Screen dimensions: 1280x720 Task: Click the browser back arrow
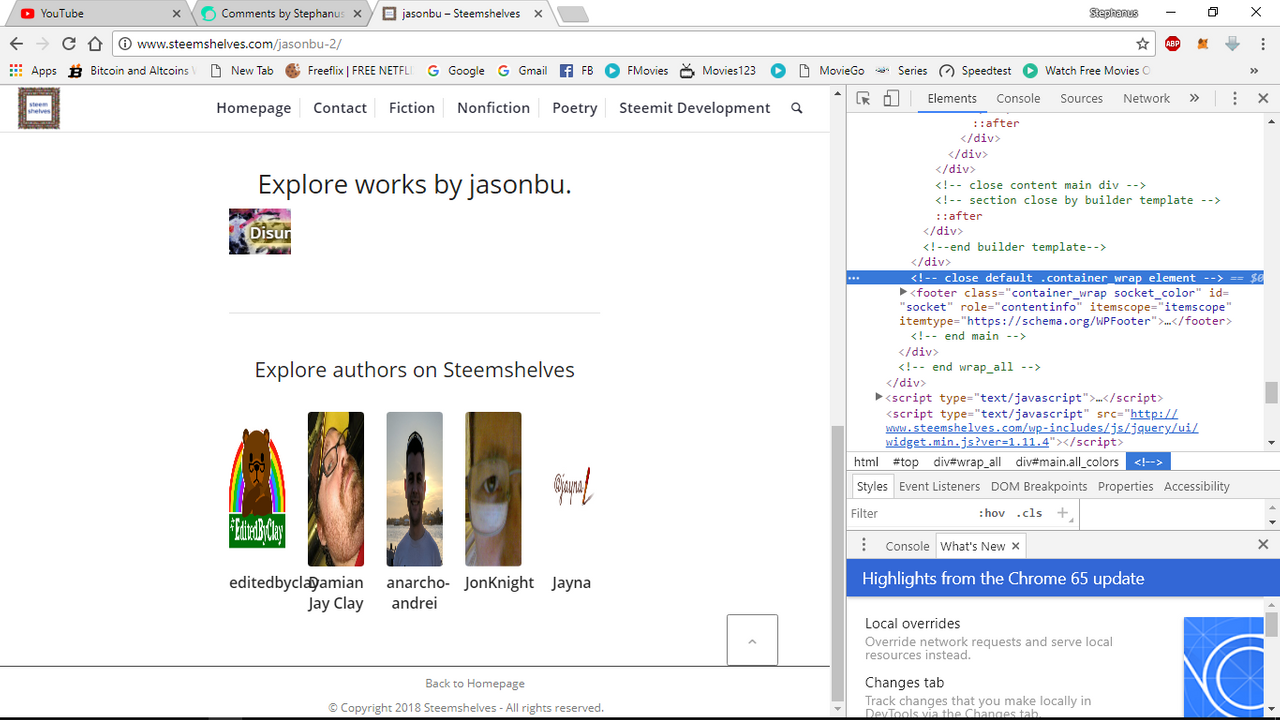pos(16,44)
